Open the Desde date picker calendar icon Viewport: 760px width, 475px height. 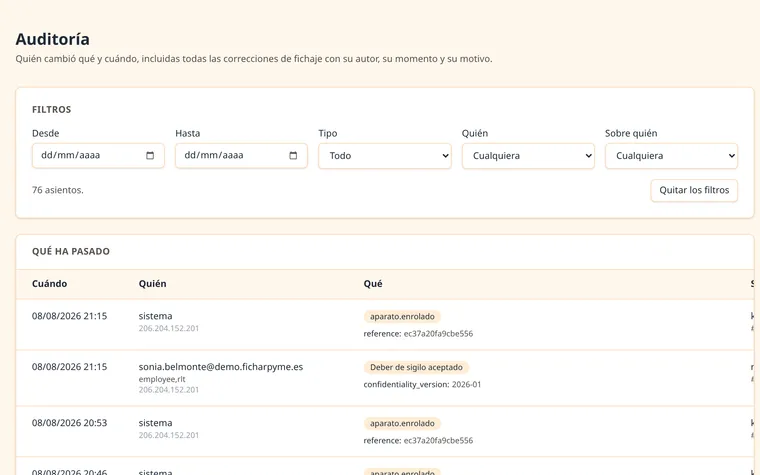point(150,156)
